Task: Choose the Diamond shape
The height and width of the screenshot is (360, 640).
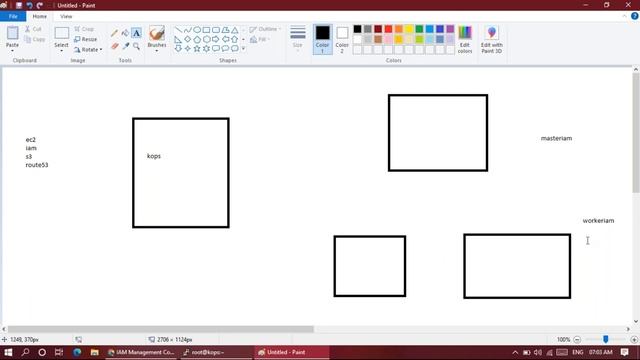Action: (187, 39)
